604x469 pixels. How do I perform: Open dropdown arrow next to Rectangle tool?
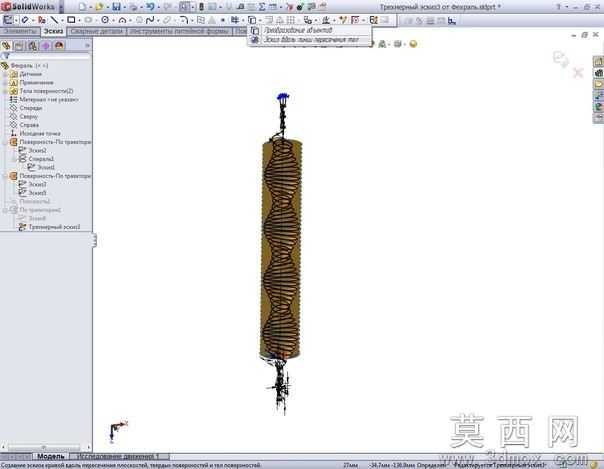click(x=79, y=20)
